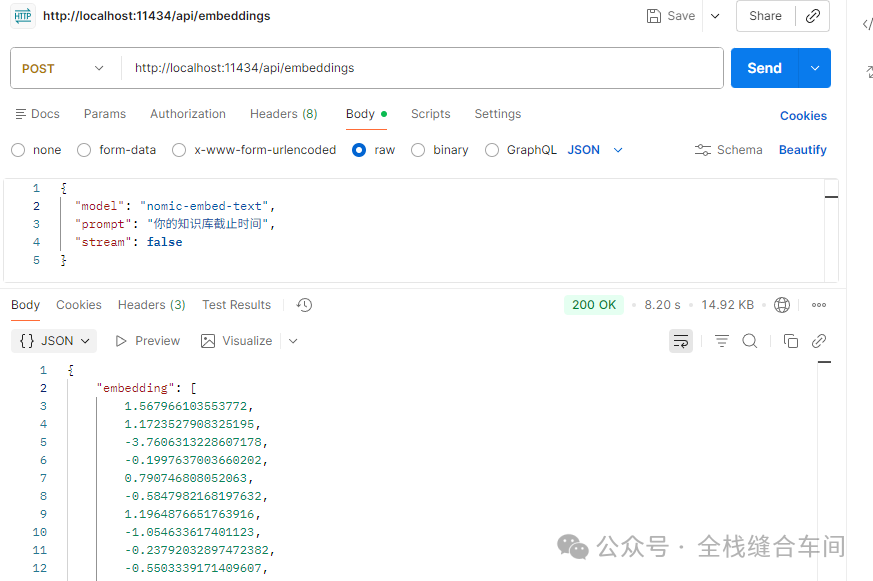Open response history clock icon
This screenshot has width=873, height=581.
tap(305, 305)
